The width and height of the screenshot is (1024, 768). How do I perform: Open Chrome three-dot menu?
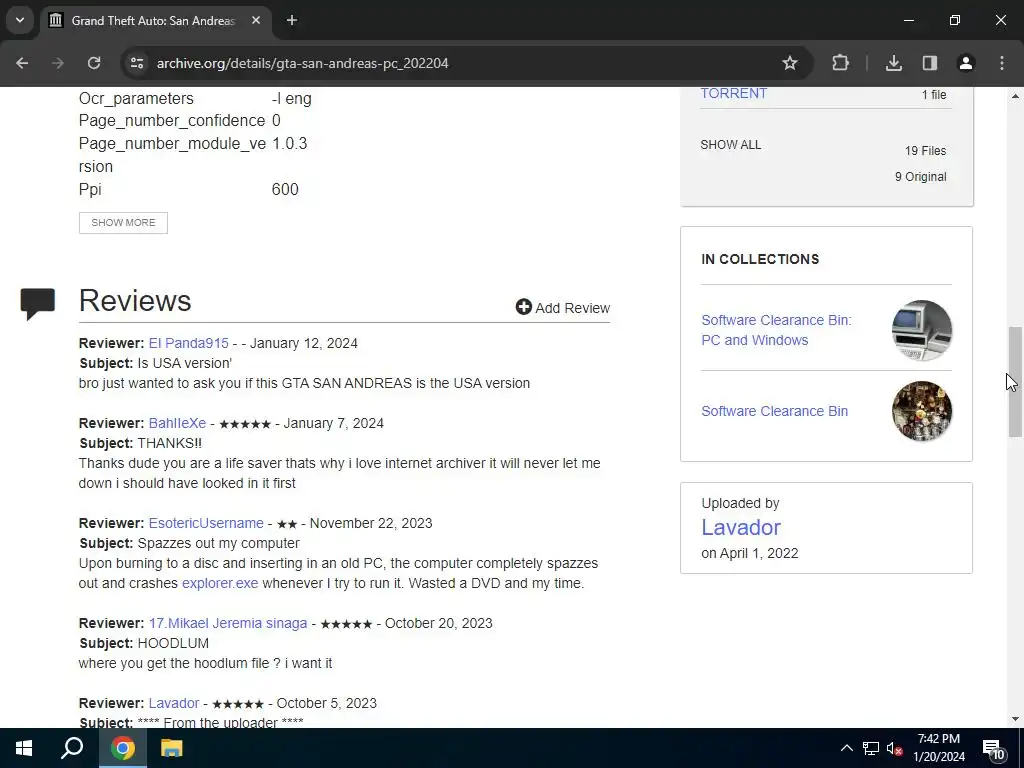[x=1002, y=63]
